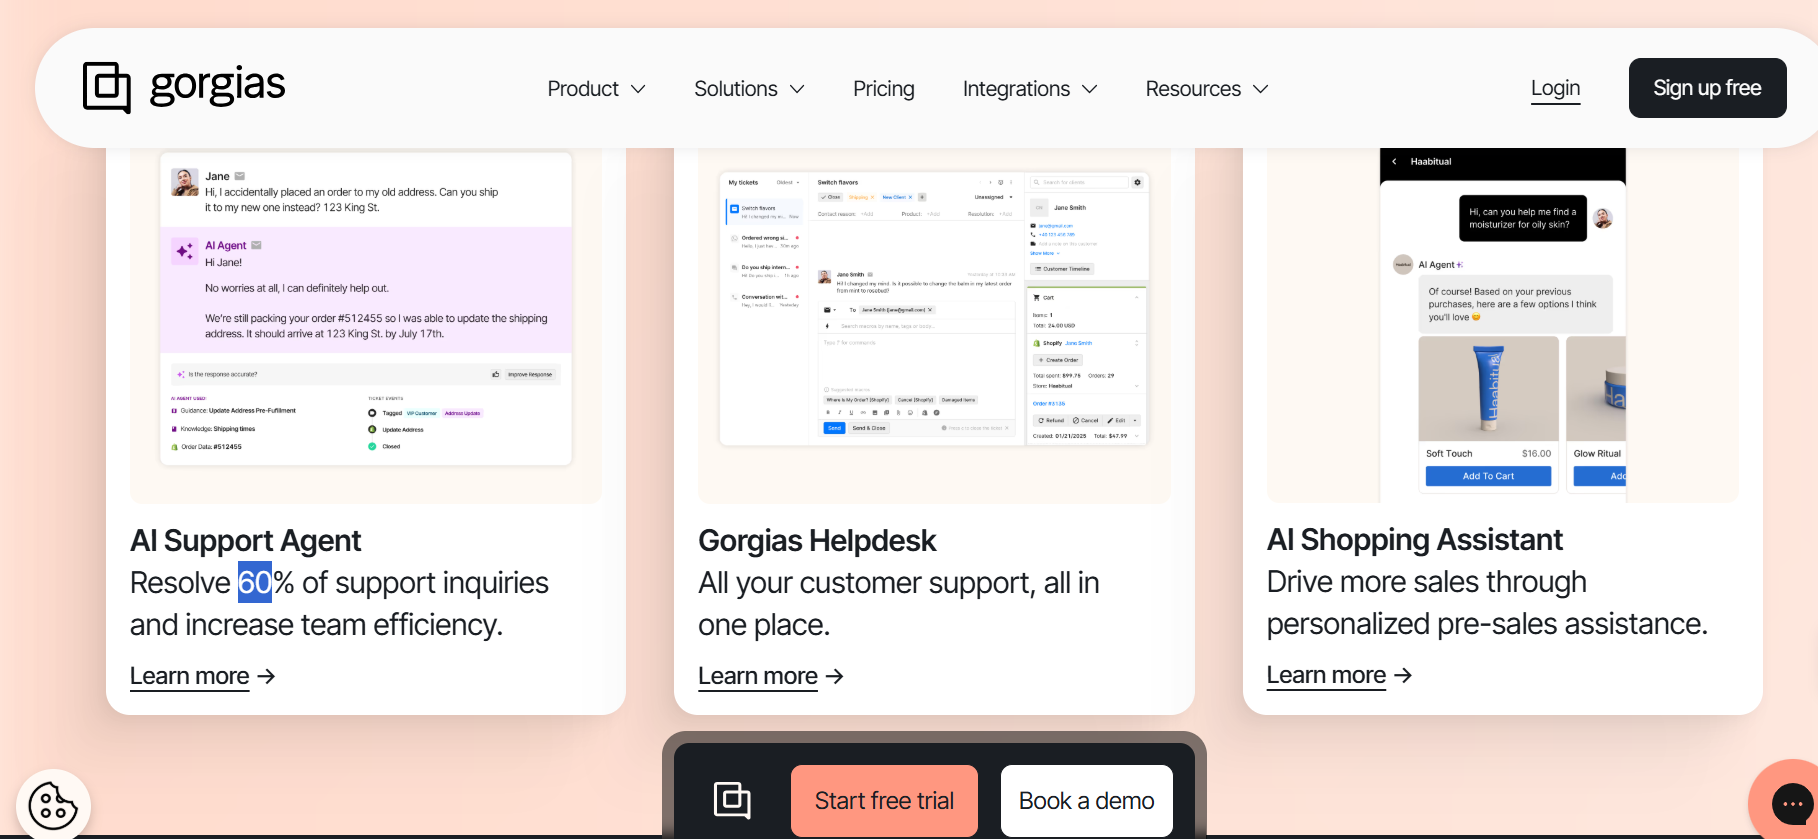Click the Book a demo button
The width and height of the screenshot is (1818, 839).
point(1086,801)
